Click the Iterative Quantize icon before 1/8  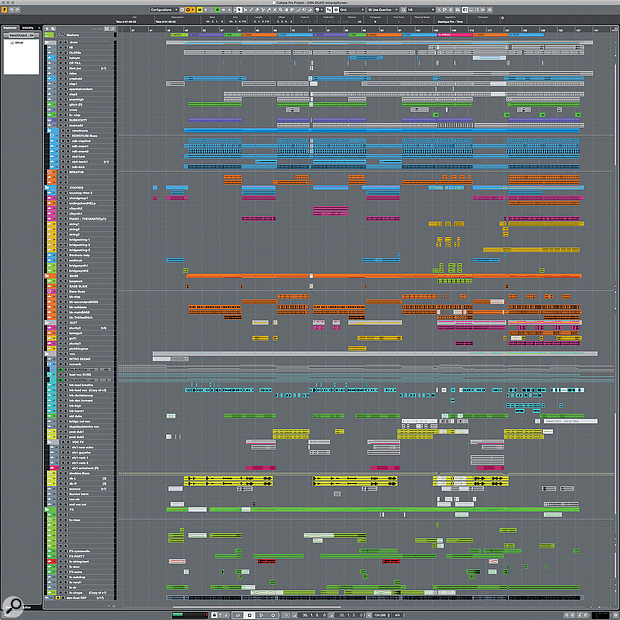tap(403, 9)
